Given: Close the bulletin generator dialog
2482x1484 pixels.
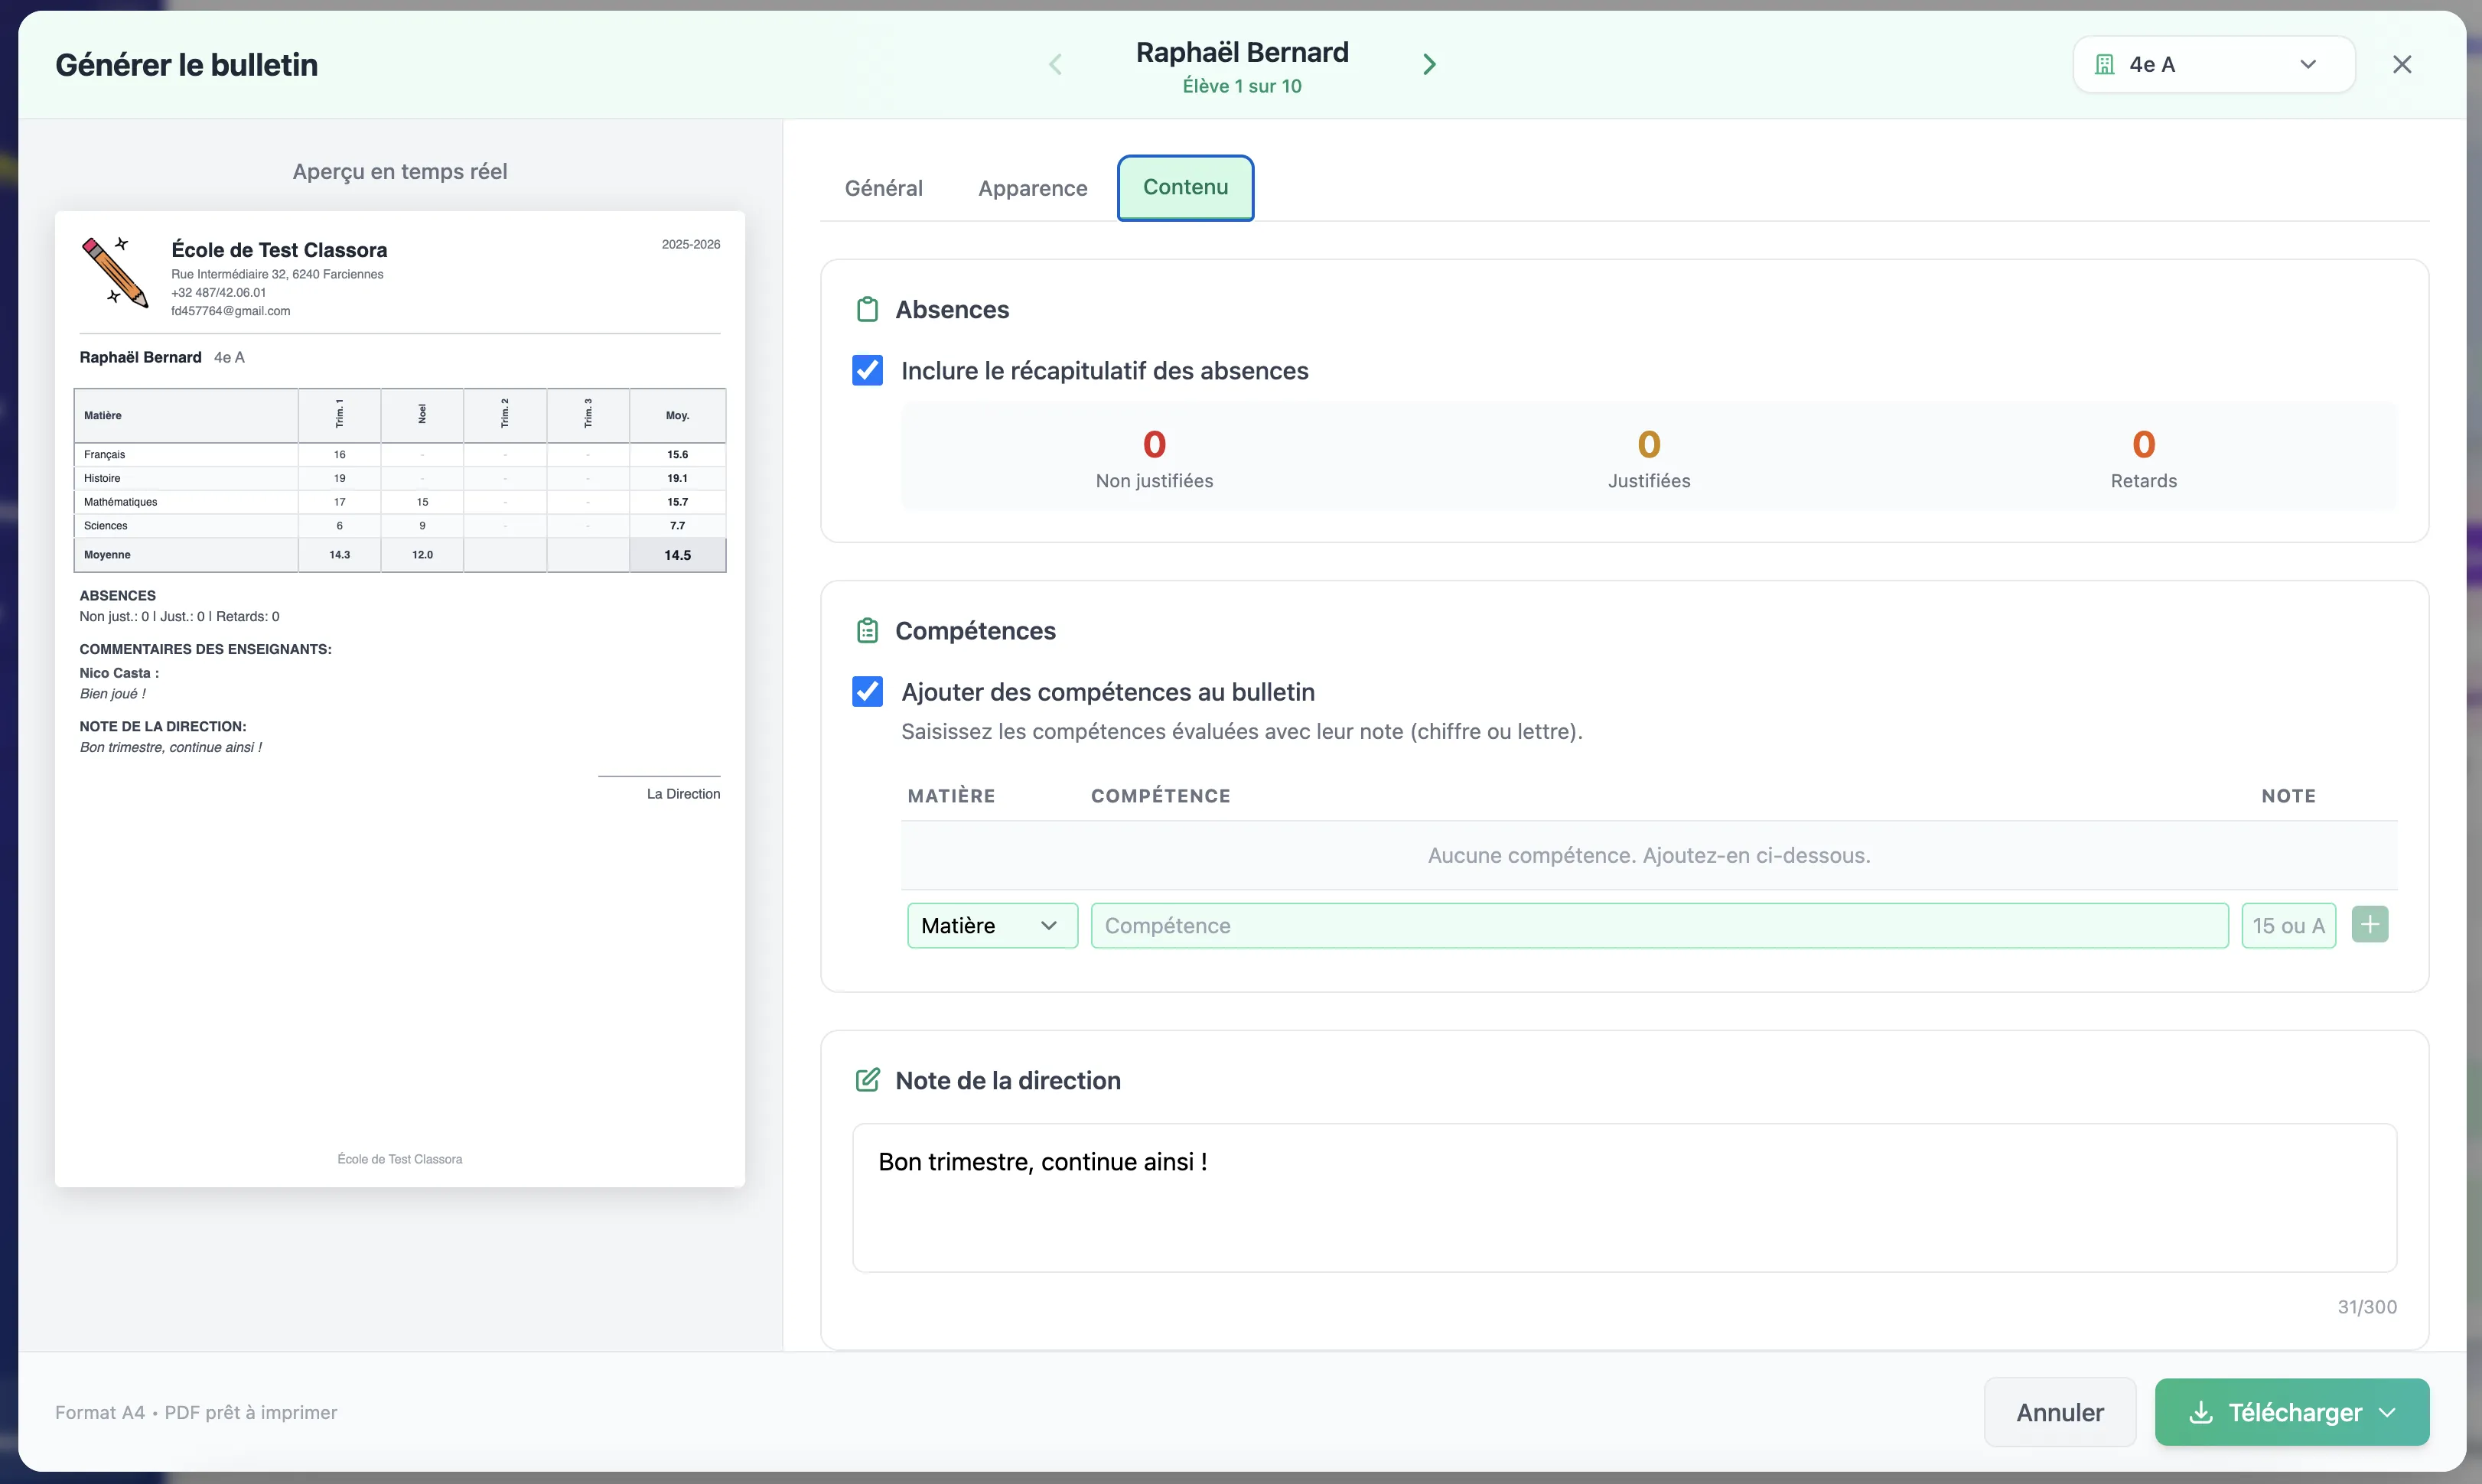Looking at the screenshot, I should coord(2401,65).
